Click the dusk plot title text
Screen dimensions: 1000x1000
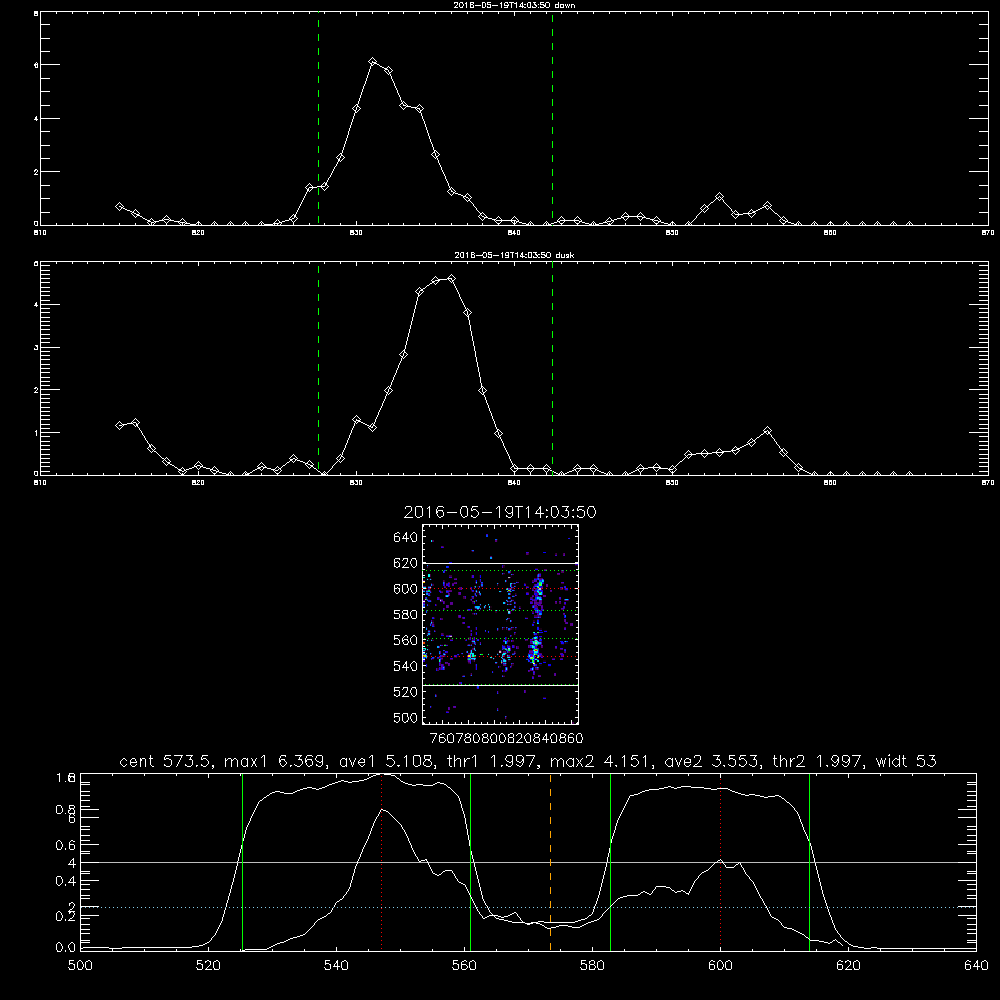tap(514, 255)
